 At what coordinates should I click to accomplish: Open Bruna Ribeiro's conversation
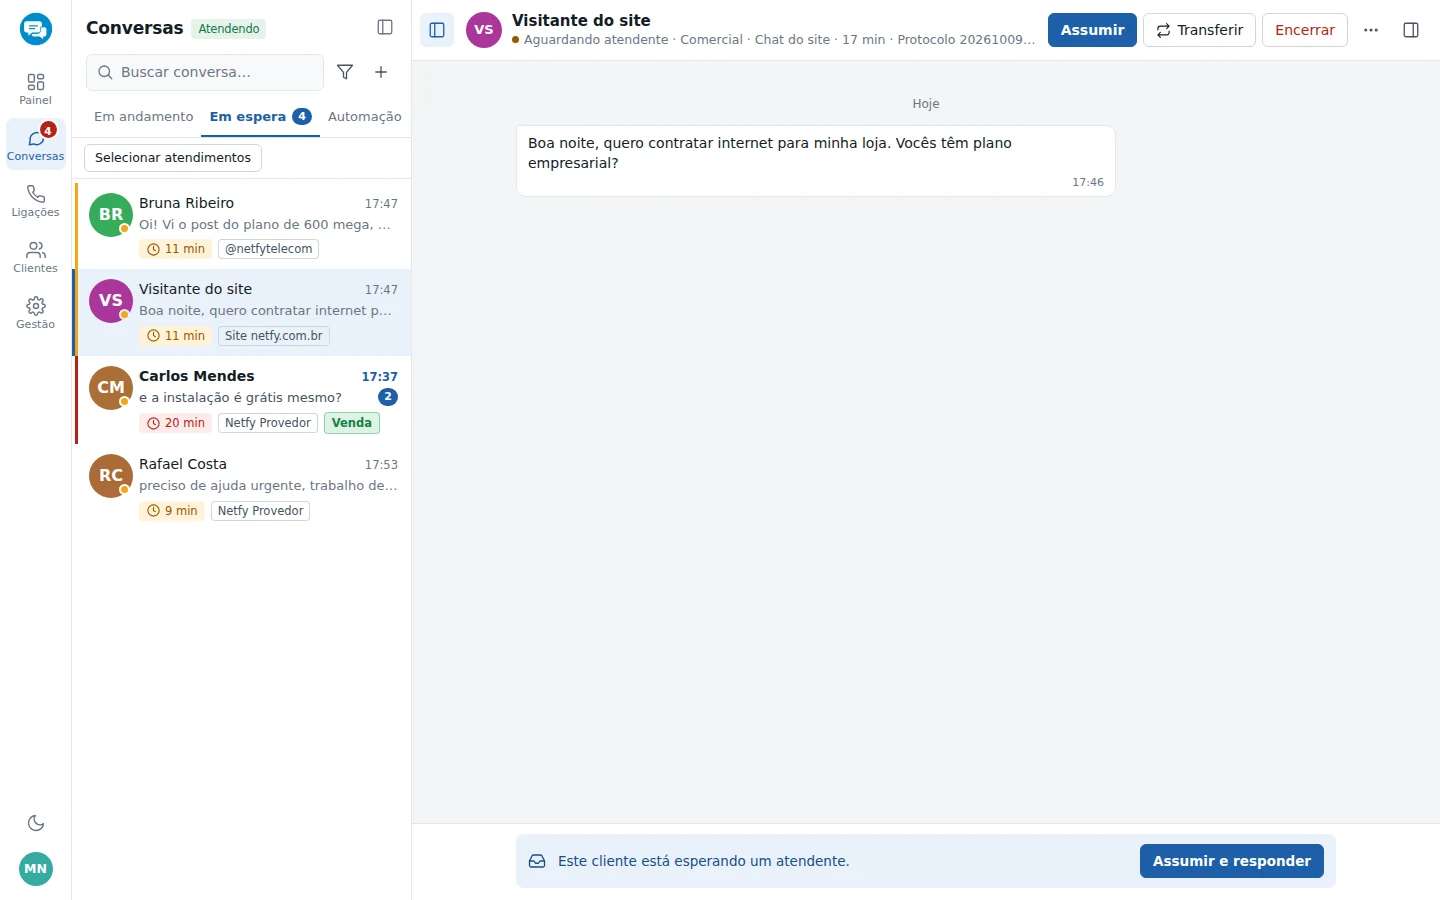(243, 226)
